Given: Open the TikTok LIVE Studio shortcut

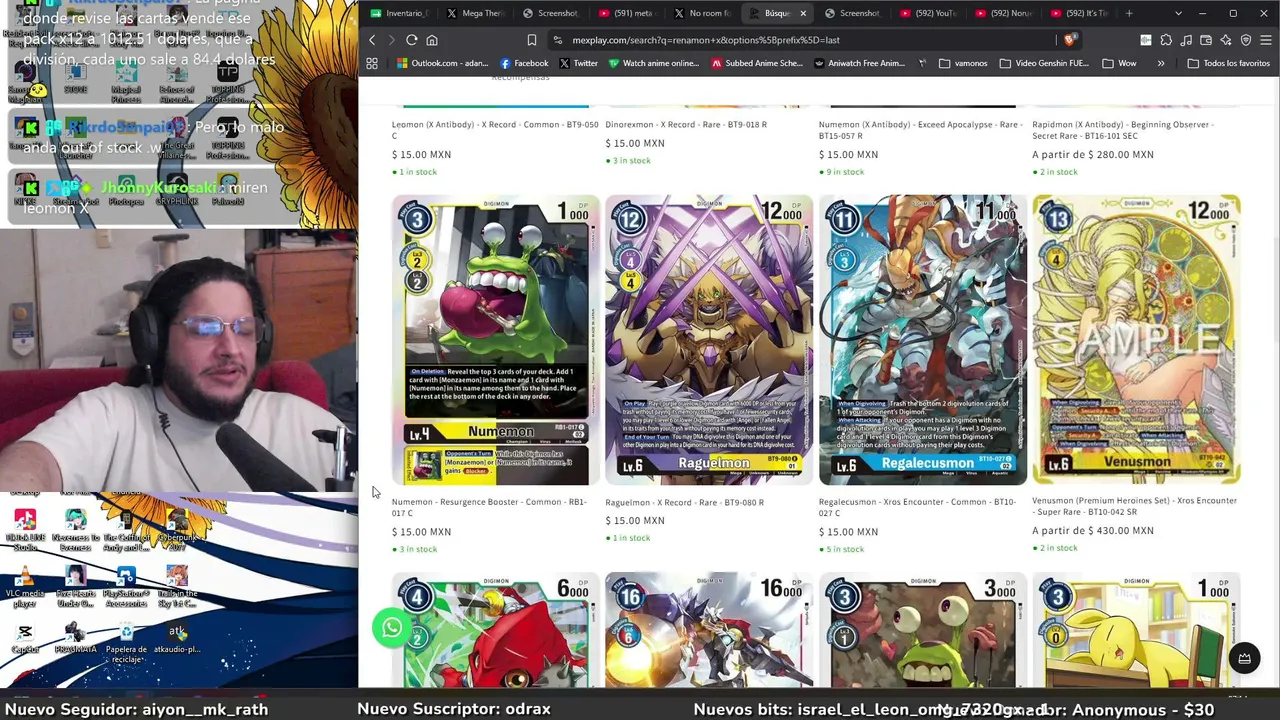Looking at the screenshot, I should pos(25,532).
